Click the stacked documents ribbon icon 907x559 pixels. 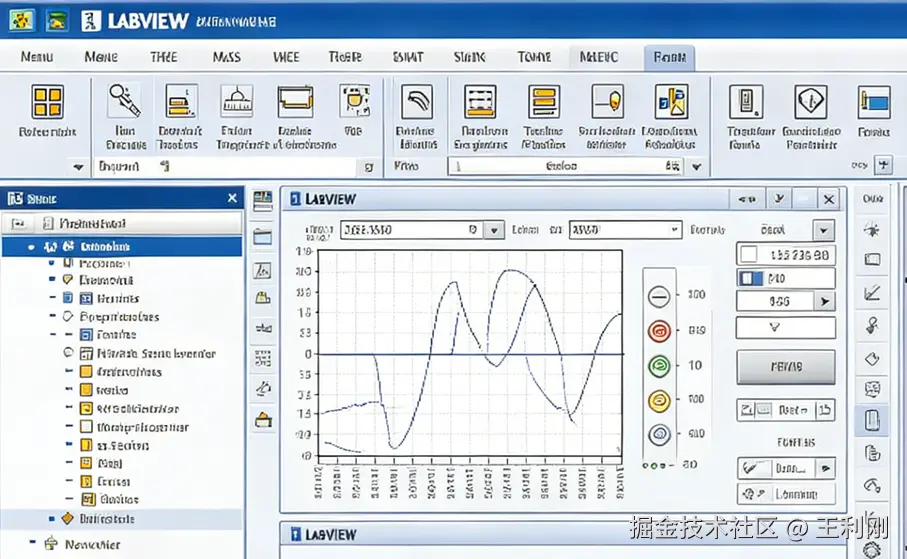pos(180,101)
